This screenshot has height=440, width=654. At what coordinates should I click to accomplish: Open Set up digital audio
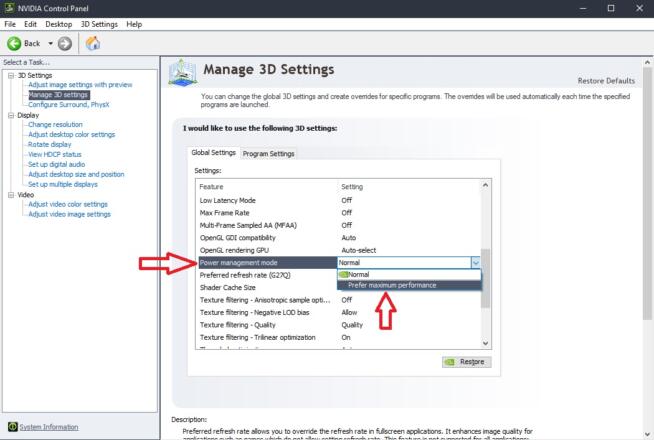coord(56,164)
